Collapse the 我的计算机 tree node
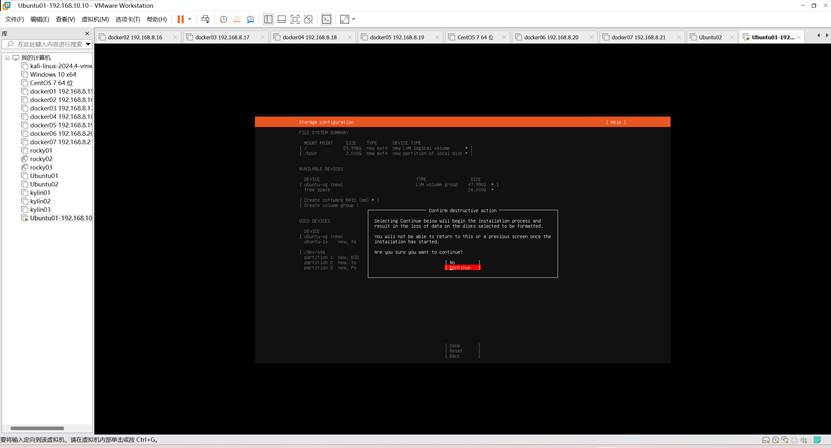The height and width of the screenshot is (448, 831). pyautogui.click(x=7, y=57)
